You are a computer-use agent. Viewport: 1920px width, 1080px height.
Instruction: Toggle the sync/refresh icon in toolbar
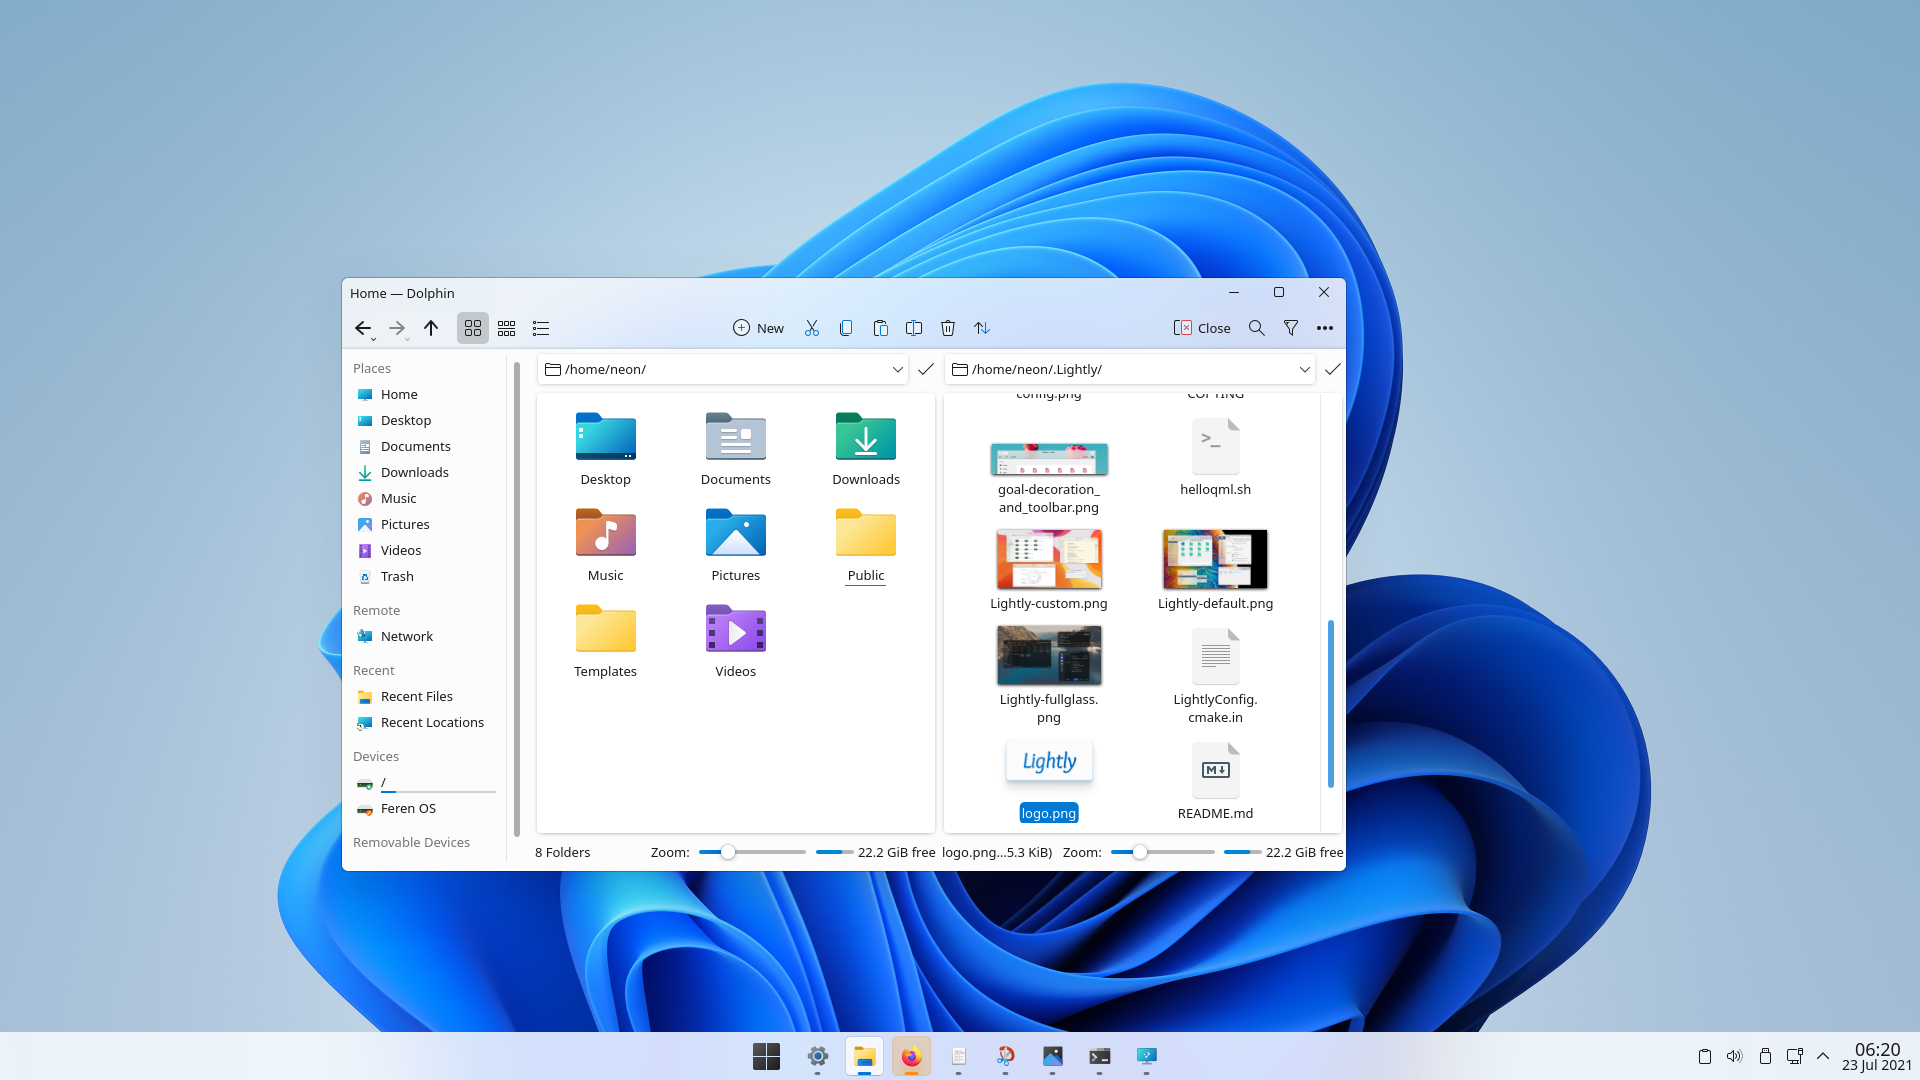(x=981, y=327)
